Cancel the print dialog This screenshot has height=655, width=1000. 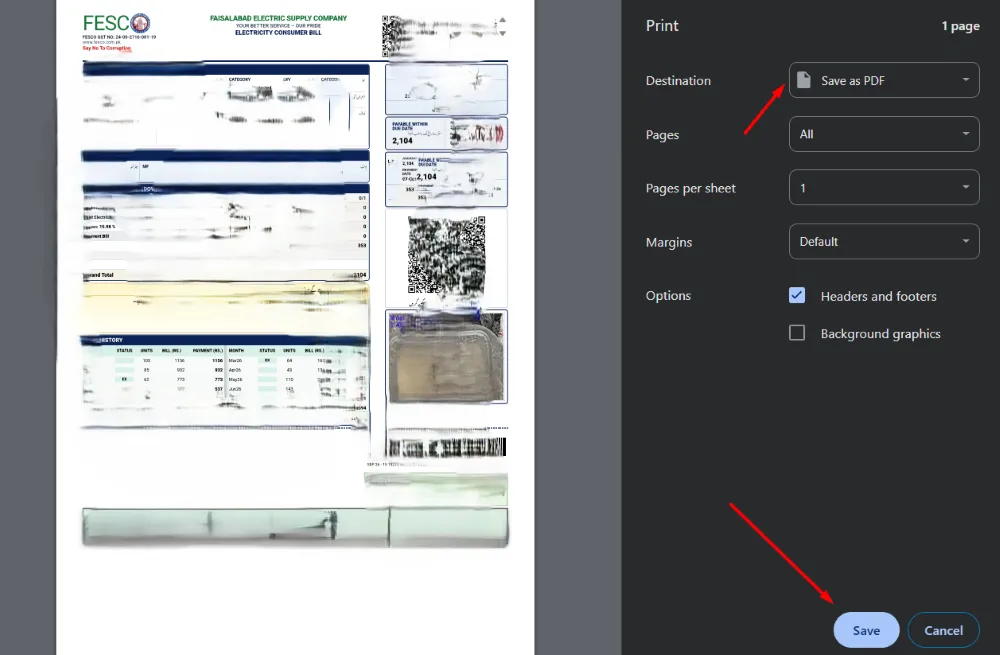(x=943, y=630)
